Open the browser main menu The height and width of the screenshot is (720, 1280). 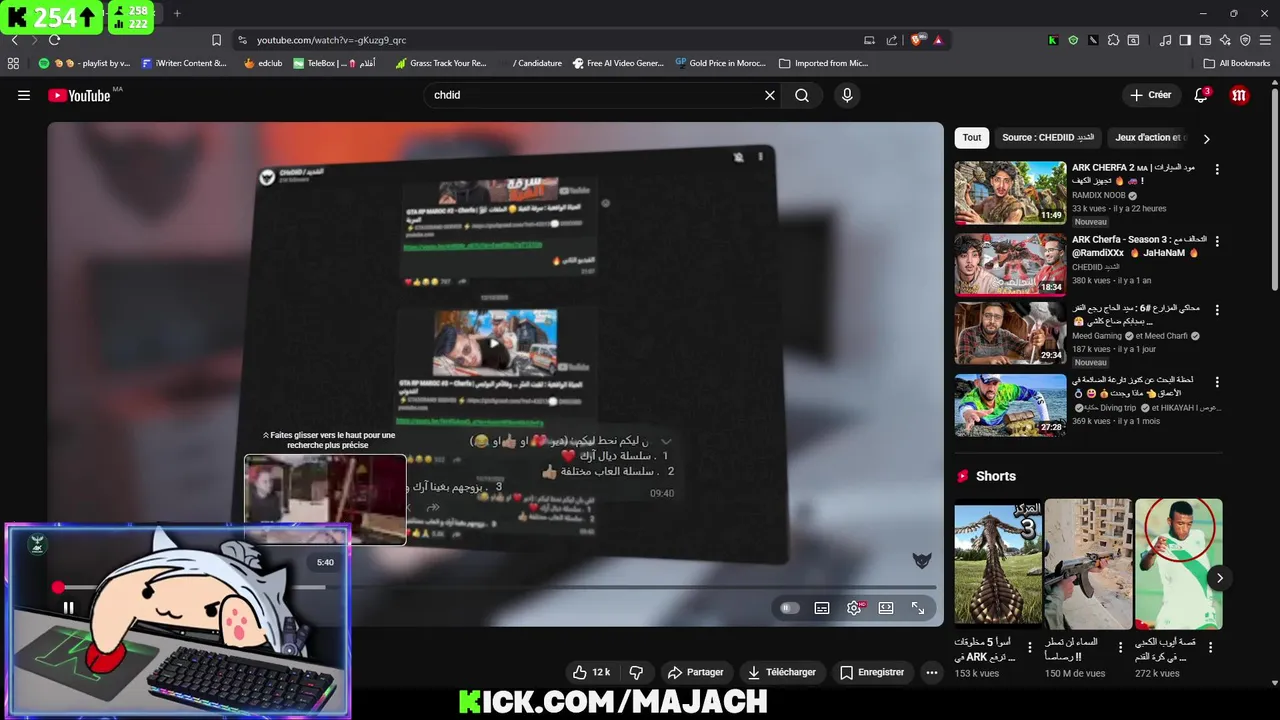tap(1265, 40)
